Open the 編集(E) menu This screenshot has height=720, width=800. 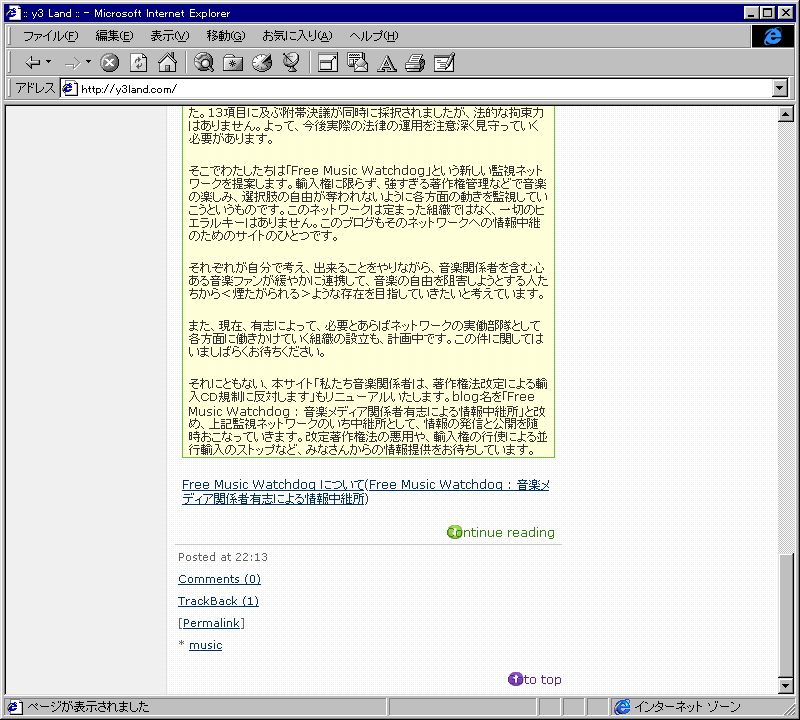click(x=114, y=36)
